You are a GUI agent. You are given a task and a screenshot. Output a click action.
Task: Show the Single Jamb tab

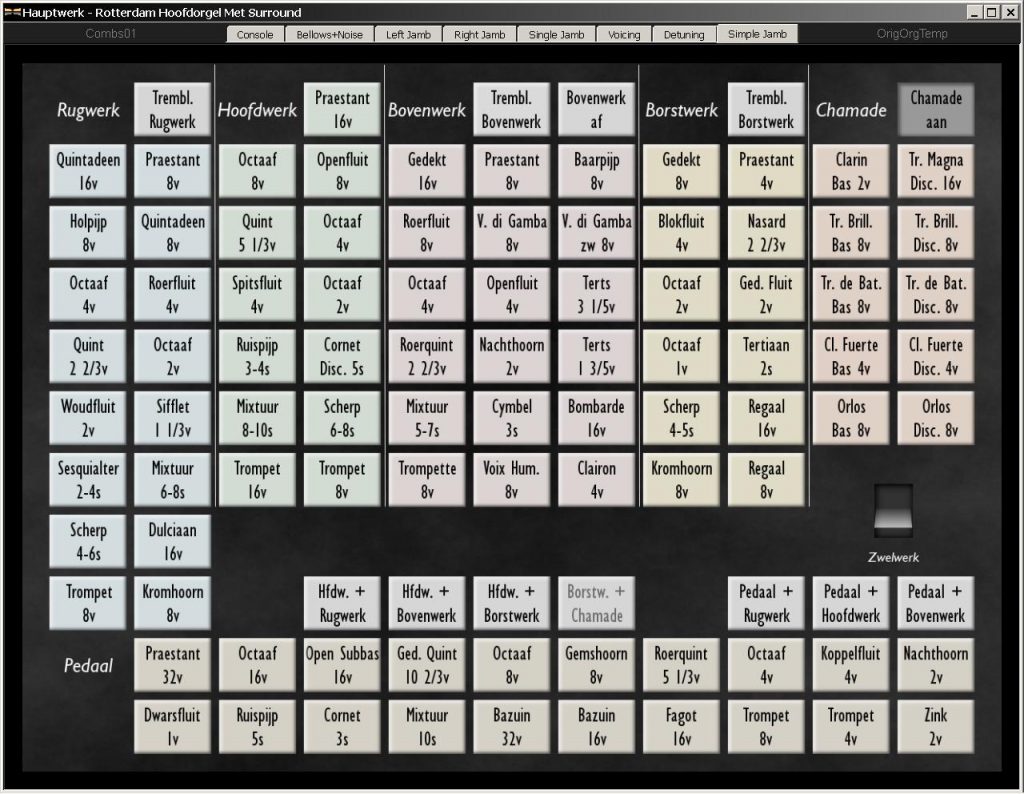tap(556, 35)
